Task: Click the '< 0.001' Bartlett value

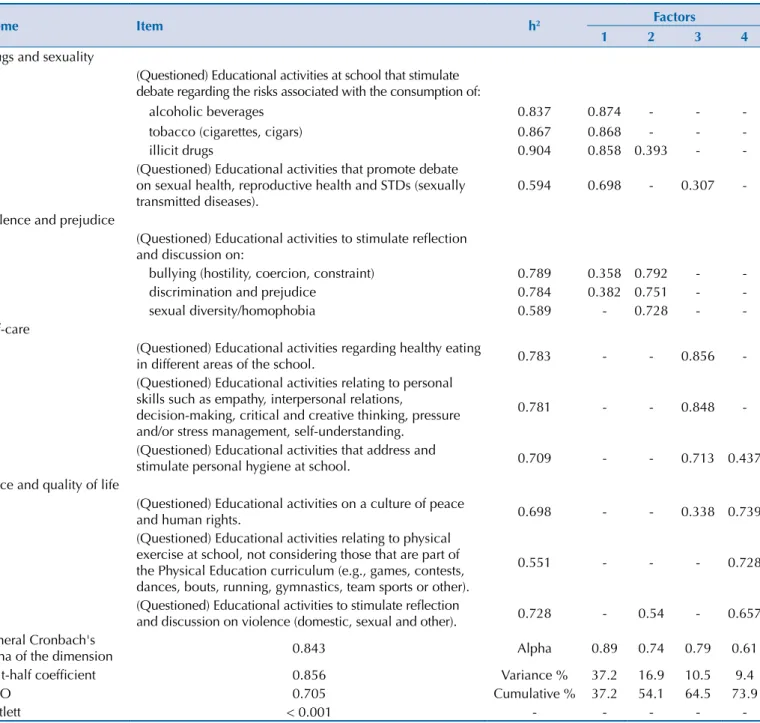Action: [309, 713]
